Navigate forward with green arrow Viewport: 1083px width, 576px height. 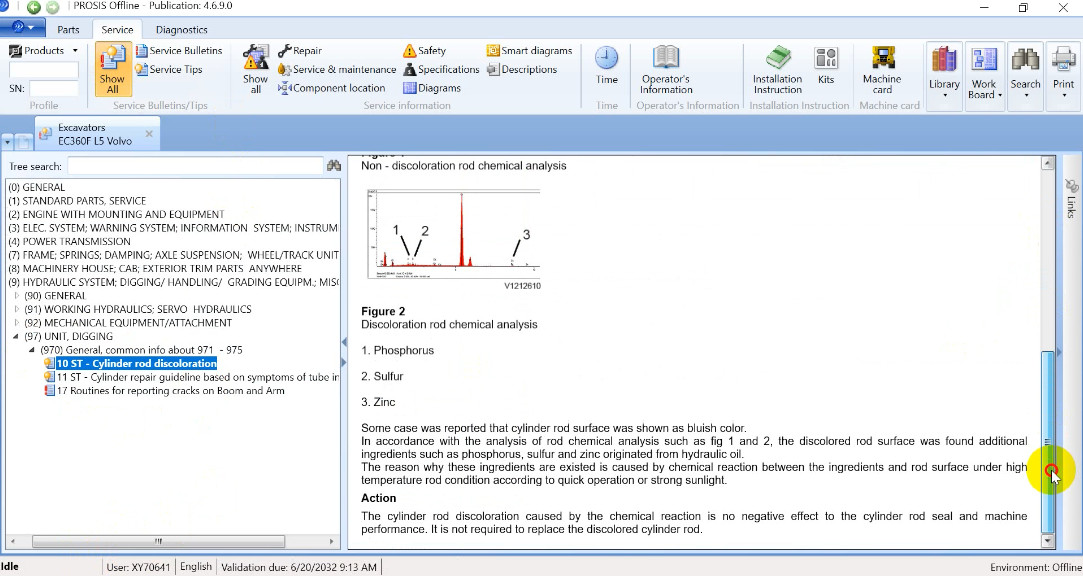(x=52, y=7)
